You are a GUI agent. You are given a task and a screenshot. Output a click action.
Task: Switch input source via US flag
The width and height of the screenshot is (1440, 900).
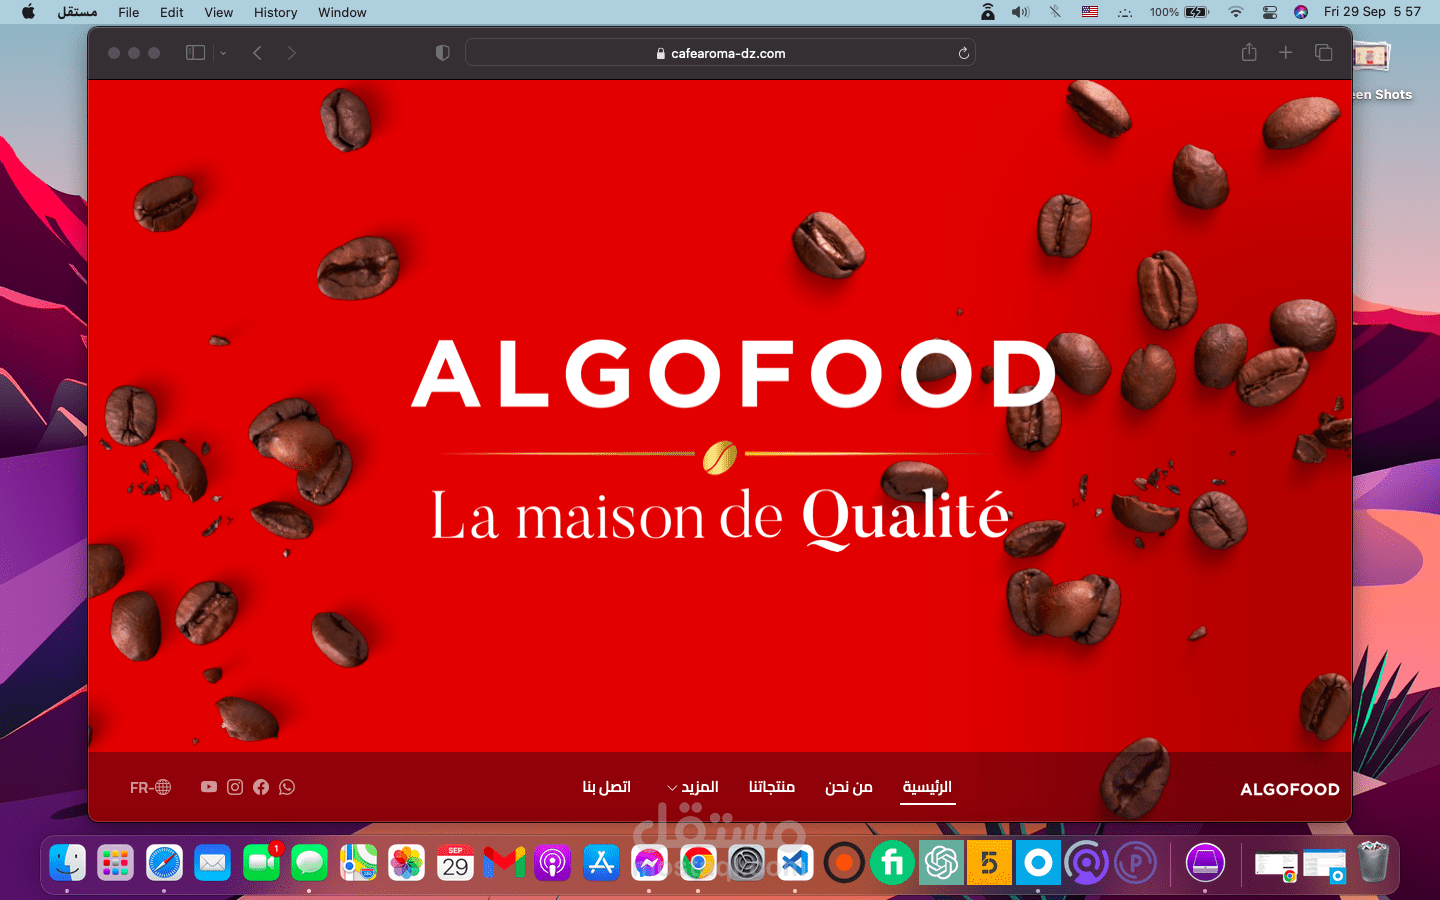pyautogui.click(x=1090, y=12)
